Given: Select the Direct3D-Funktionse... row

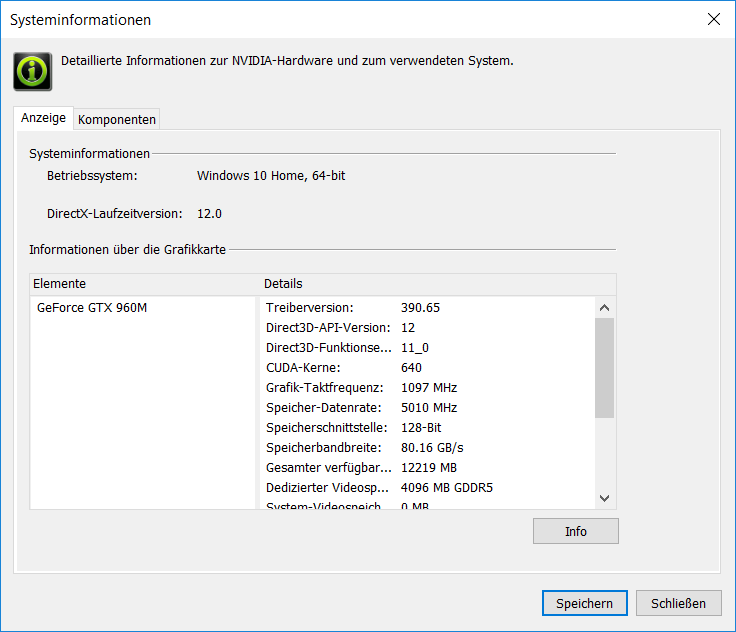Looking at the screenshot, I should (428, 347).
